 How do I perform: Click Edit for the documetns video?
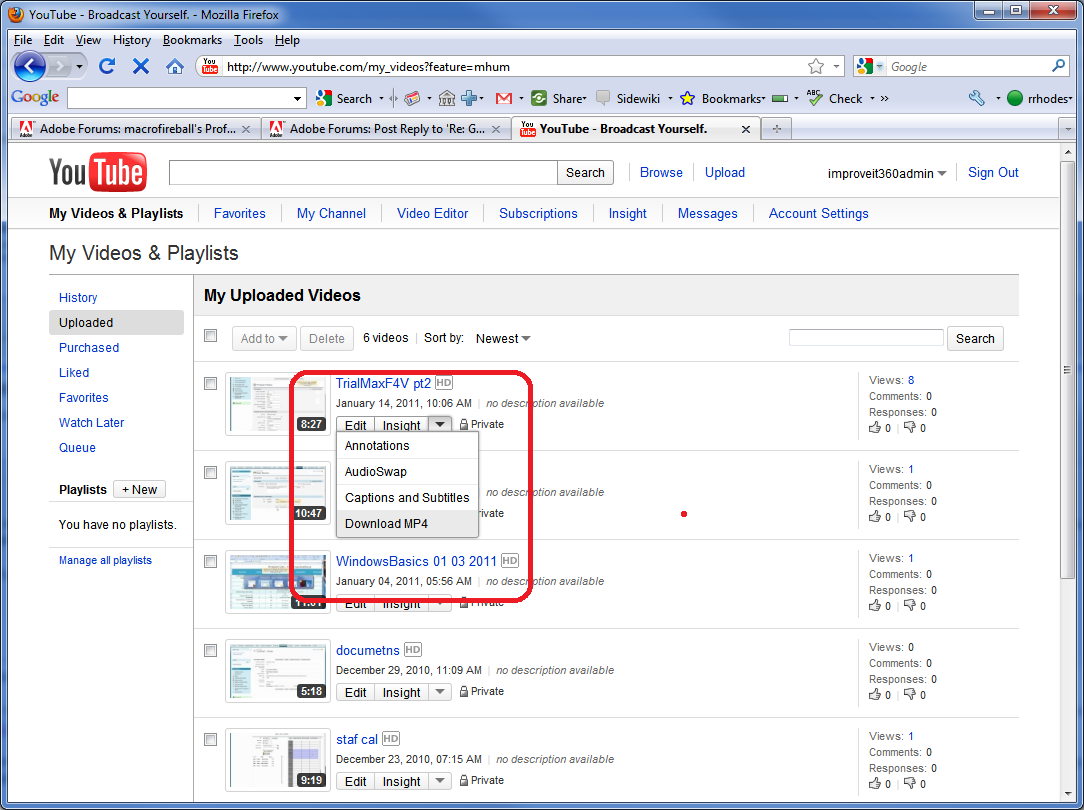[x=355, y=692]
